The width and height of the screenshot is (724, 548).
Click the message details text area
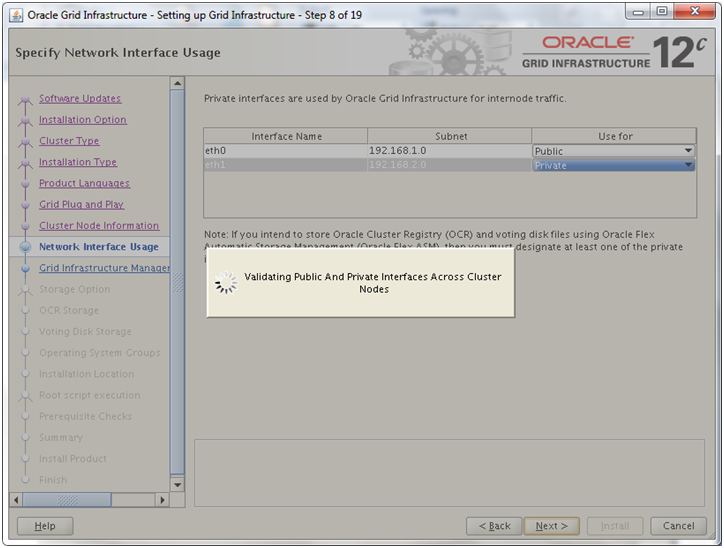[450, 473]
